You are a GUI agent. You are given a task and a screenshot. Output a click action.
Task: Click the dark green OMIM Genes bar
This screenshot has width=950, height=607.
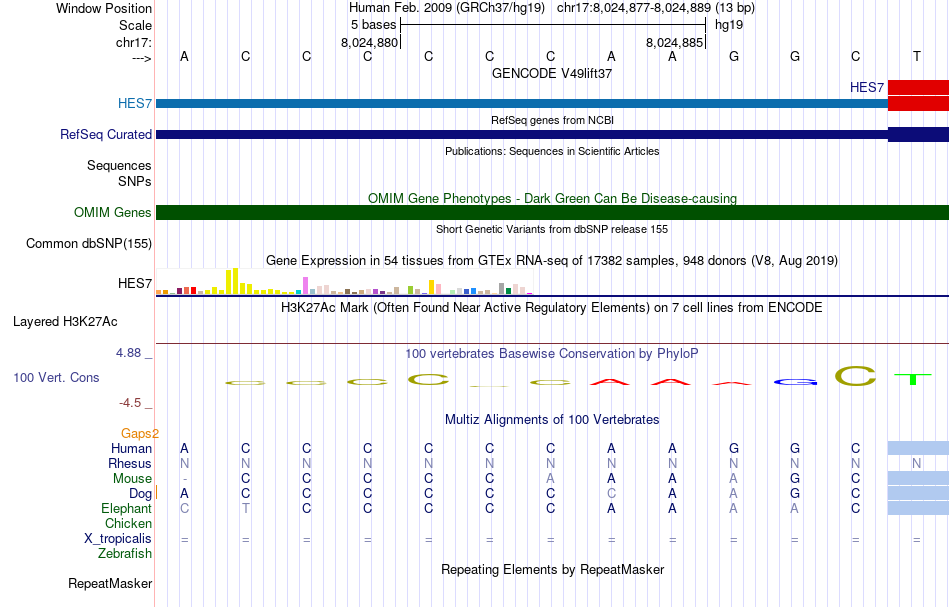[x=553, y=213]
